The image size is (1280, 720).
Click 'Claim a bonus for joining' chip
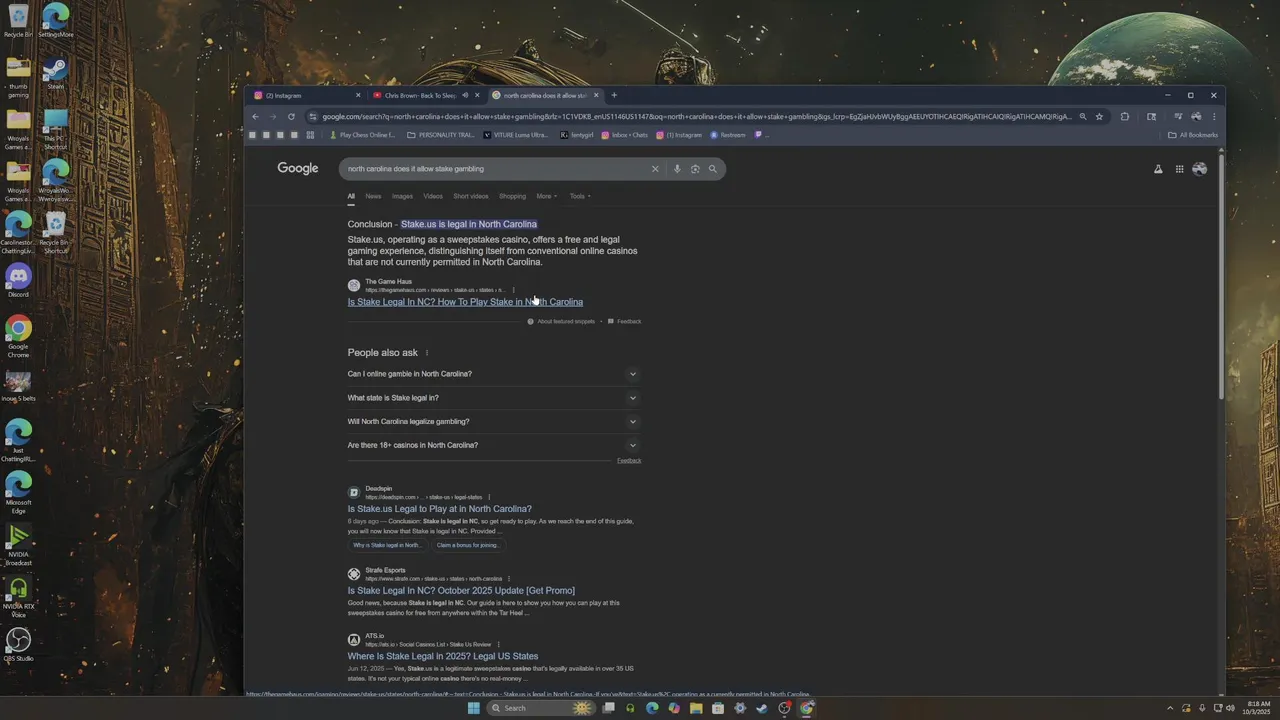pos(467,545)
